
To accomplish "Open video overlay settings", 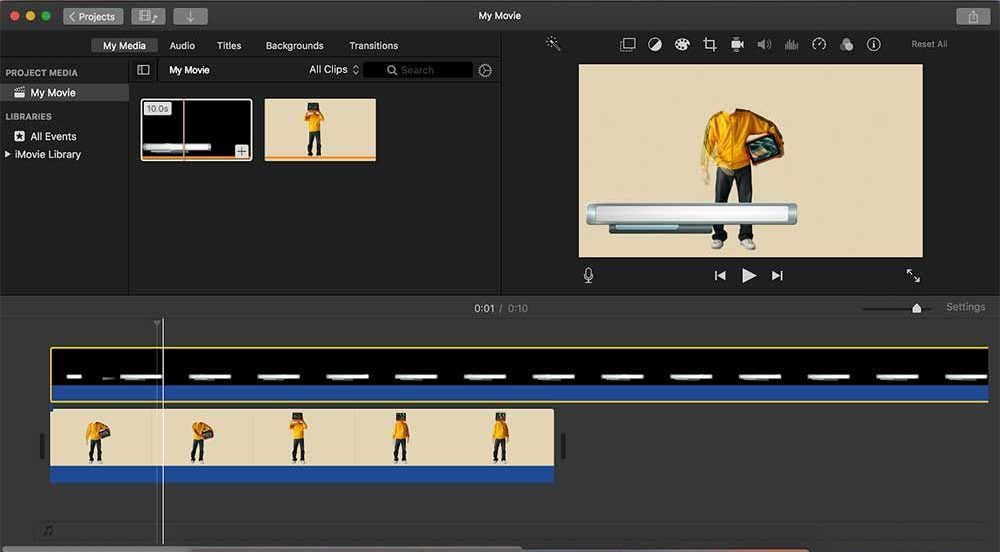I will pyautogui.click(x=628, y=45).
